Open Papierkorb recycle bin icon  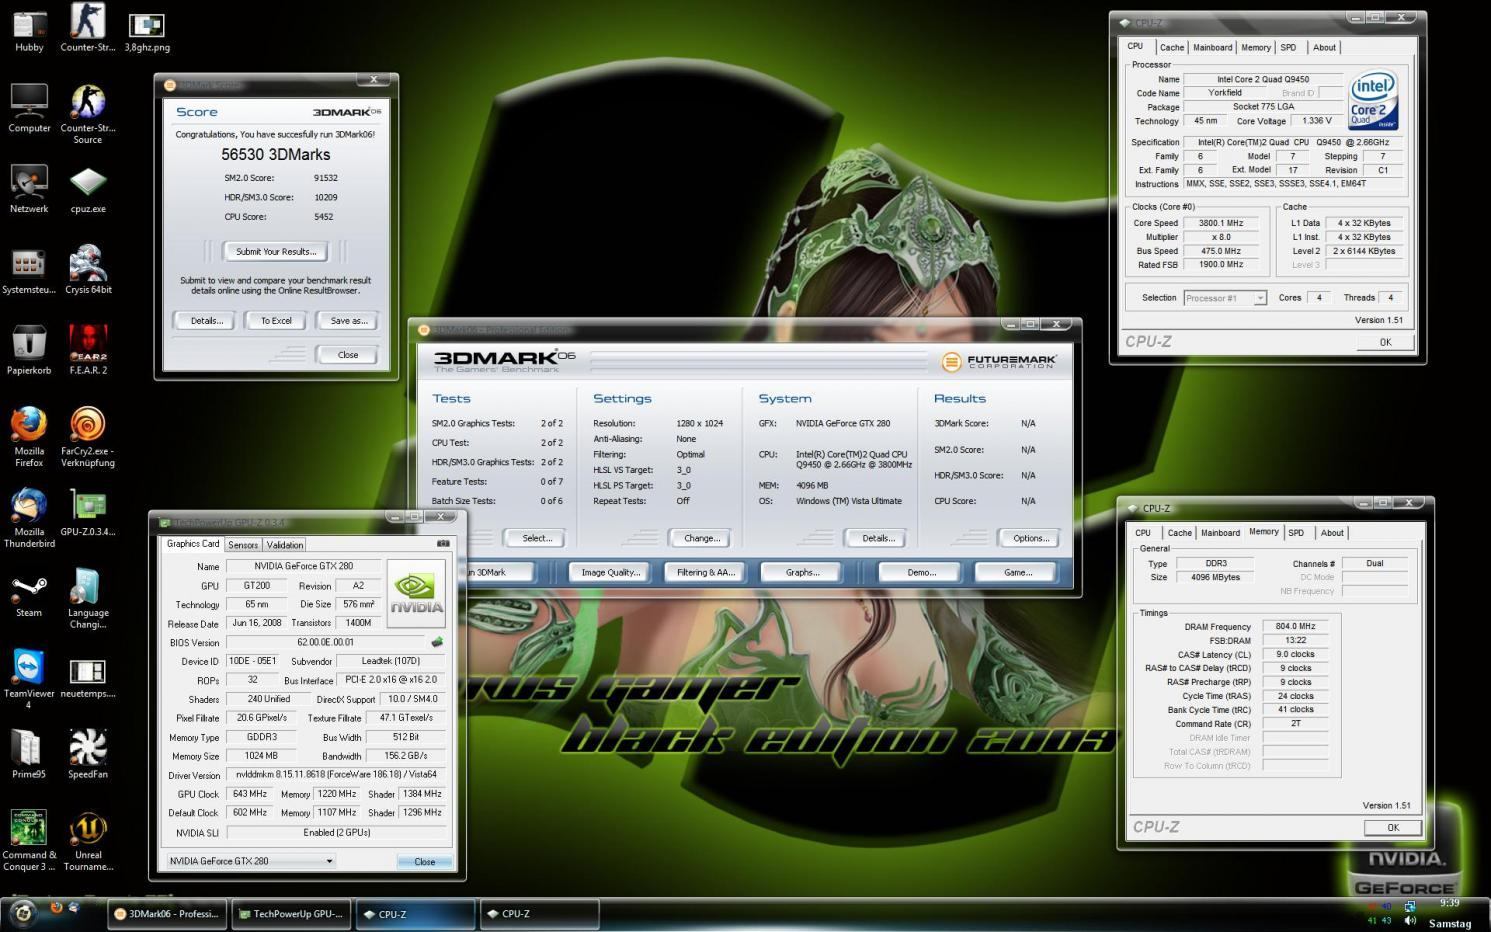[x=29, y=351]
